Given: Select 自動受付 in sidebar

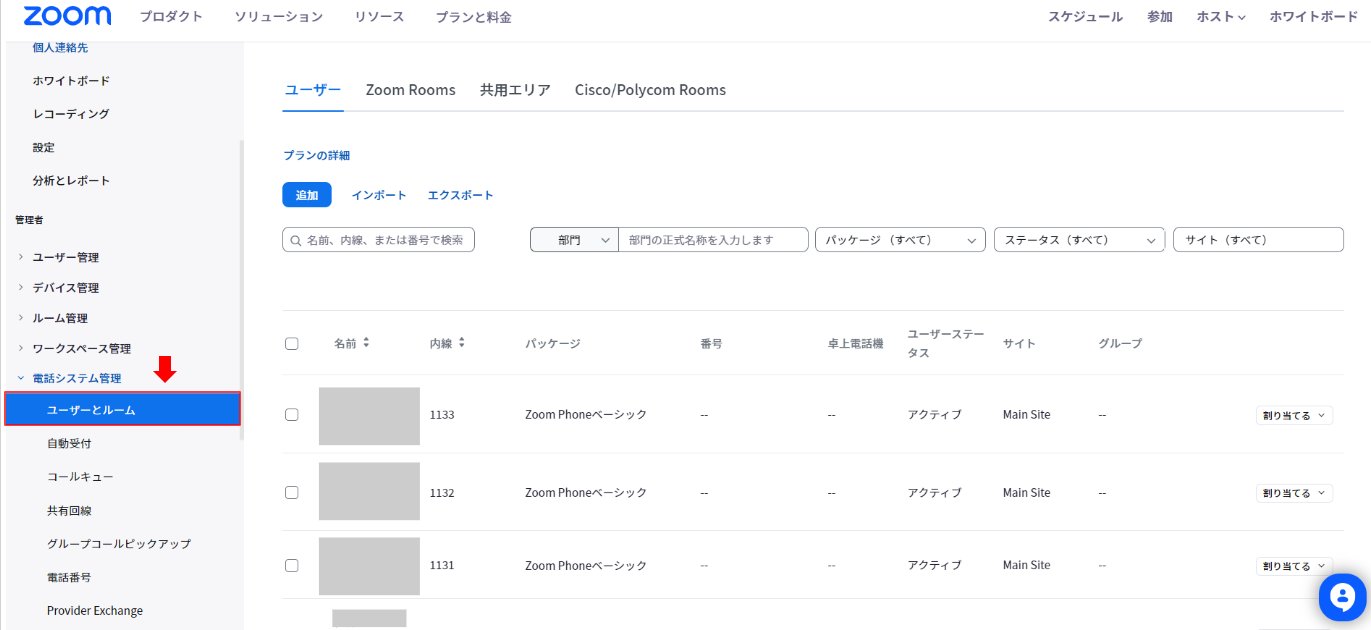Looking at the screenshot, I should pos(69,443).
